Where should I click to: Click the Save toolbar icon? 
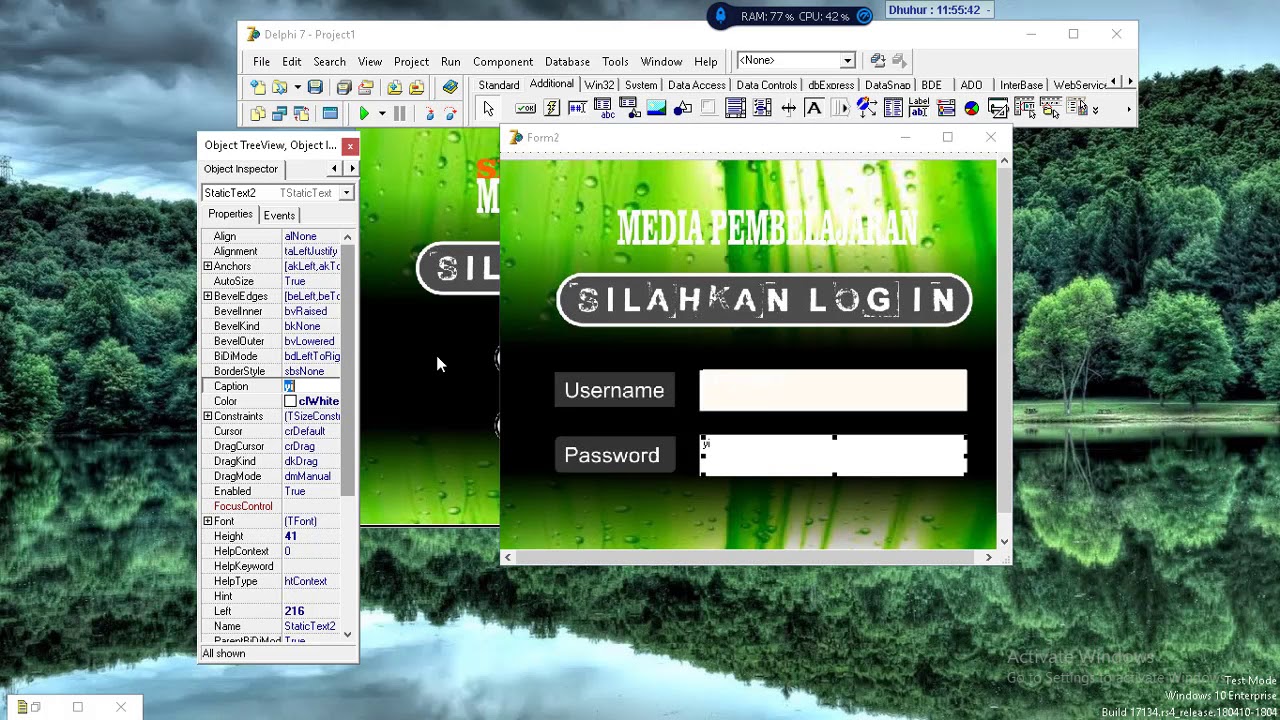pos(315,87)
